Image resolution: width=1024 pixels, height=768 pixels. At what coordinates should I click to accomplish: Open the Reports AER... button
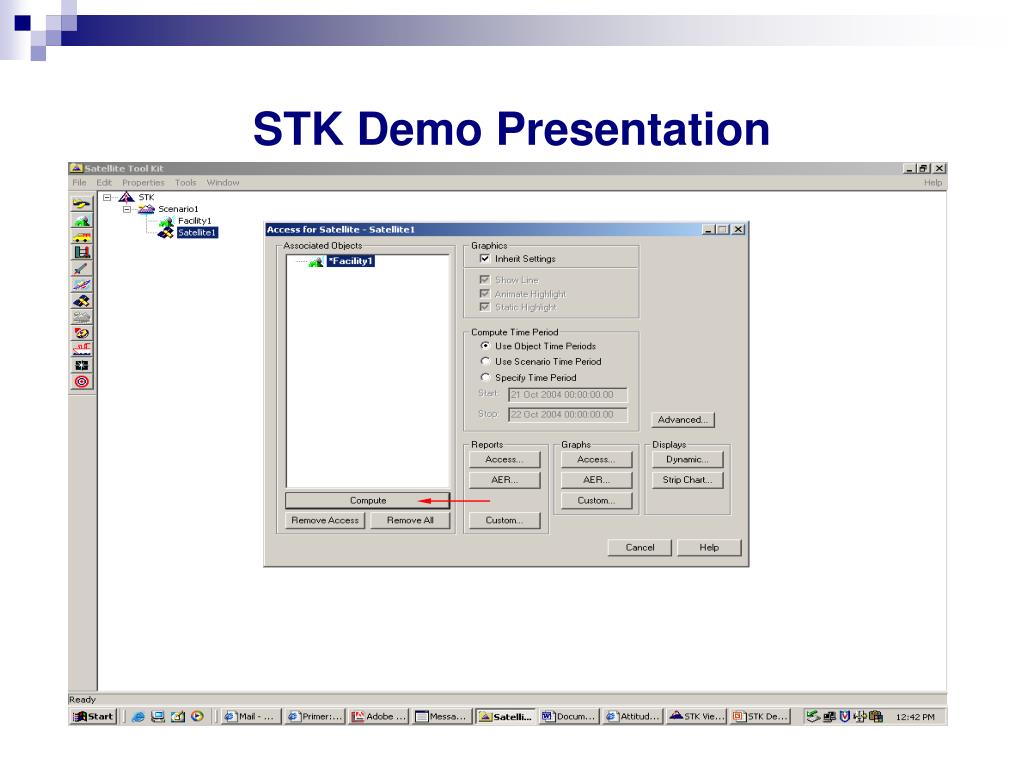coord(504,480)
